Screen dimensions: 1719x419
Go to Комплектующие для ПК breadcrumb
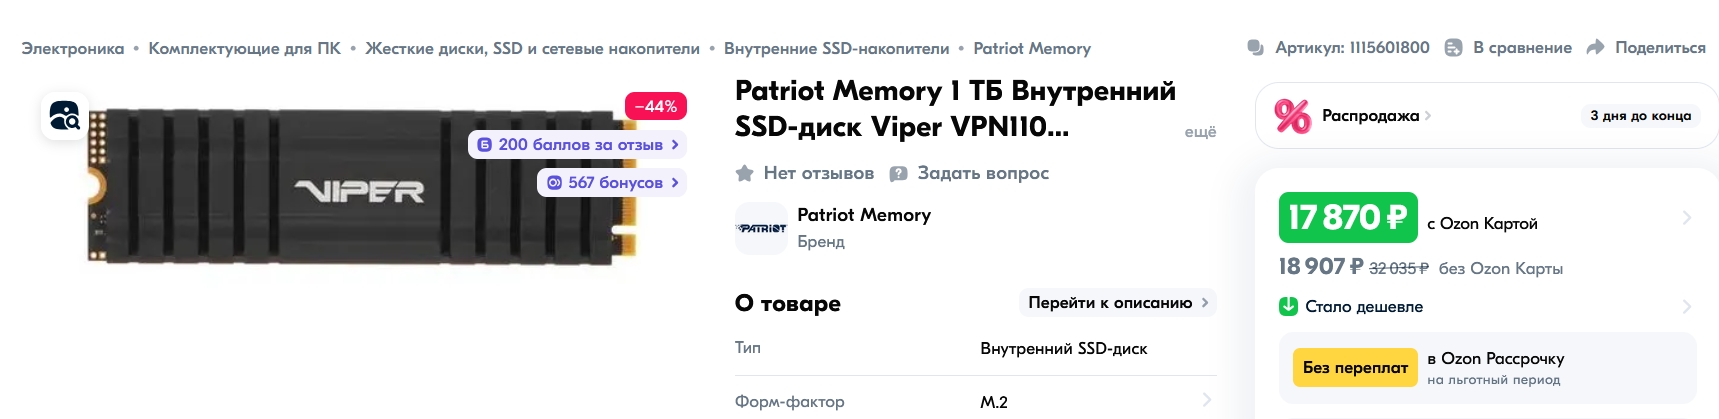(245, 48)
